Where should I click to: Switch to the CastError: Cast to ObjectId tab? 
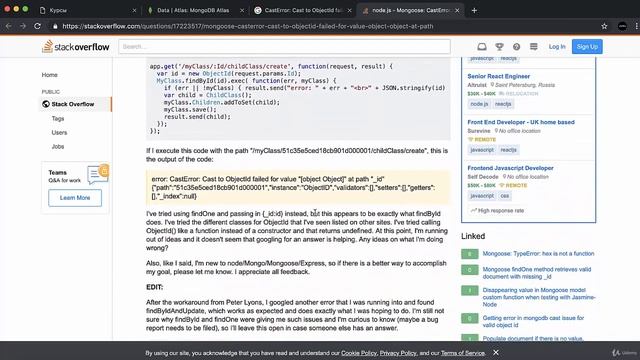click(303, 10)
